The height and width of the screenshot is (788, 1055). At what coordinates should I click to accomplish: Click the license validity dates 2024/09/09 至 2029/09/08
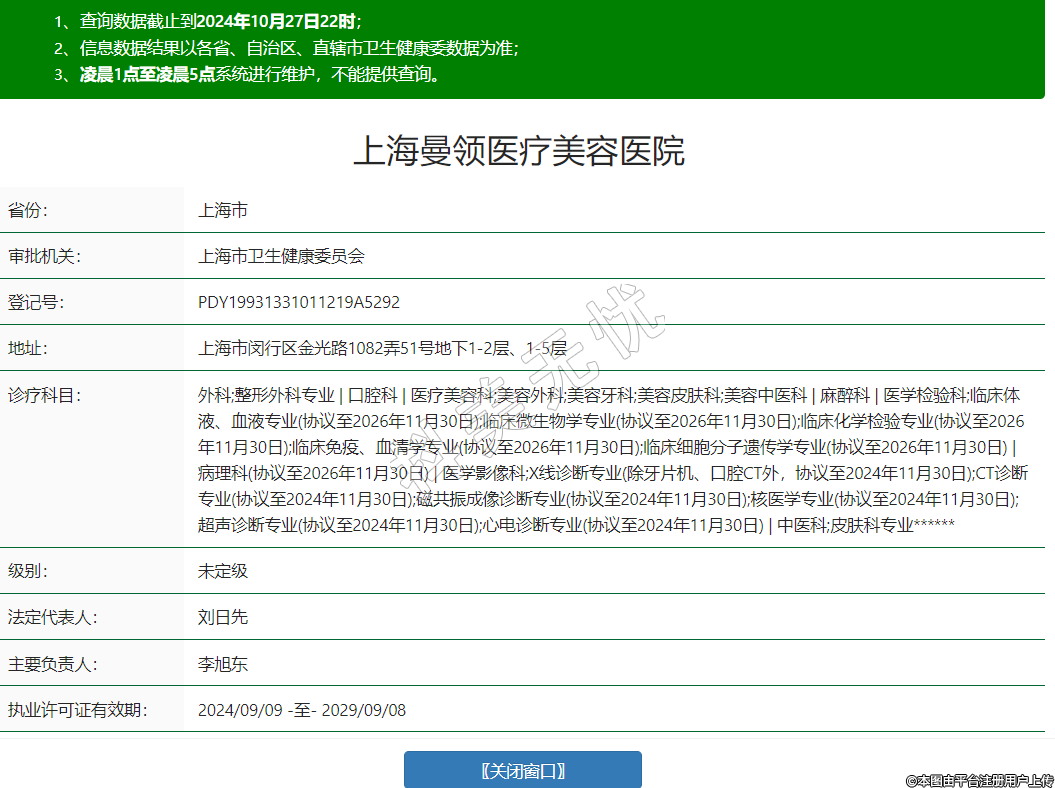click(302, 710)
